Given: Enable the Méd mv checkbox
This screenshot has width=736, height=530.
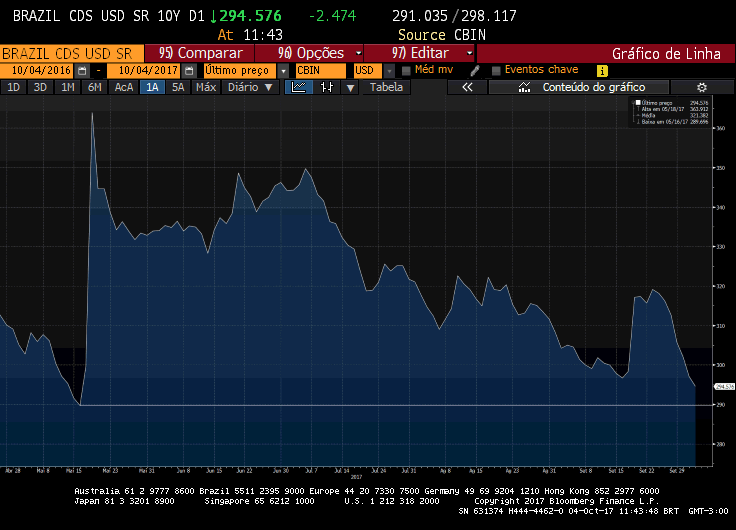Looking at the screenshot, I should click(x=406, y=71).
